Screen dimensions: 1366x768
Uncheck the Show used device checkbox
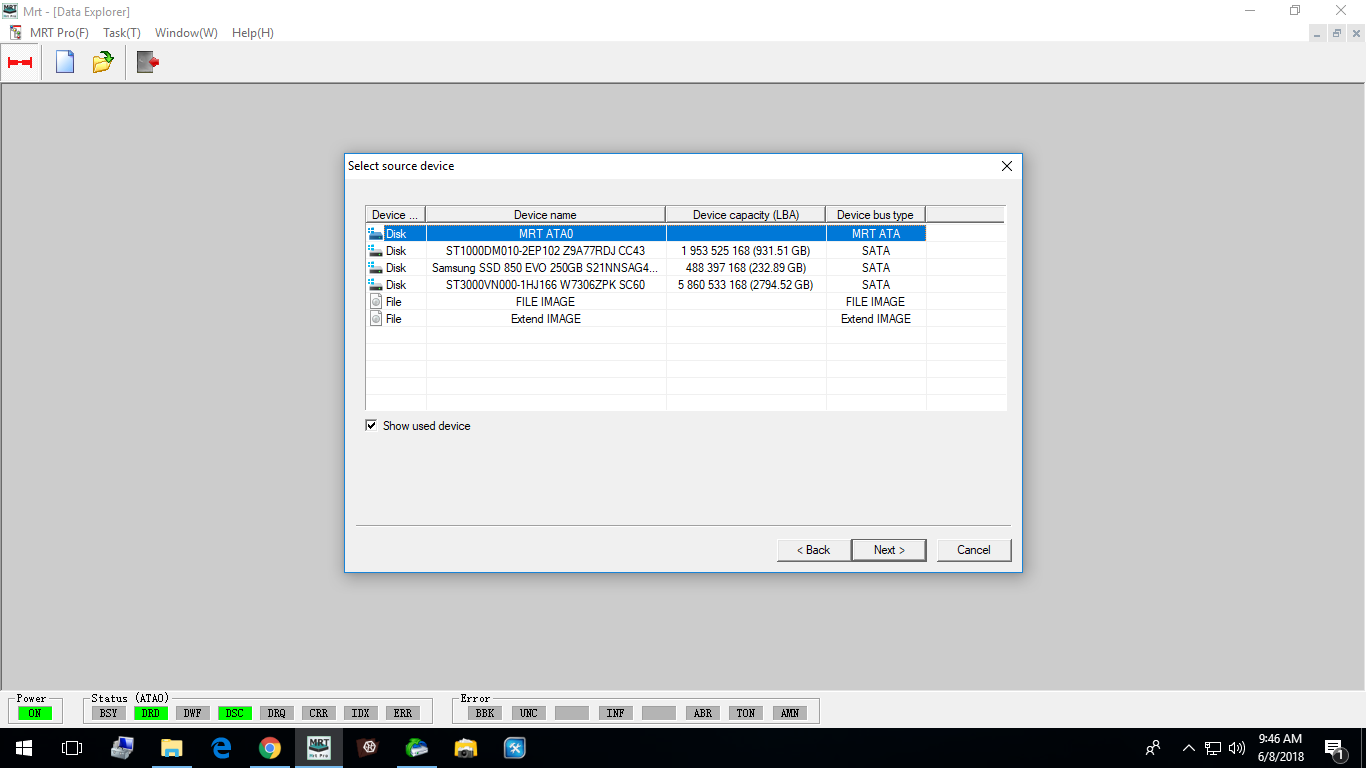(371, 425)
